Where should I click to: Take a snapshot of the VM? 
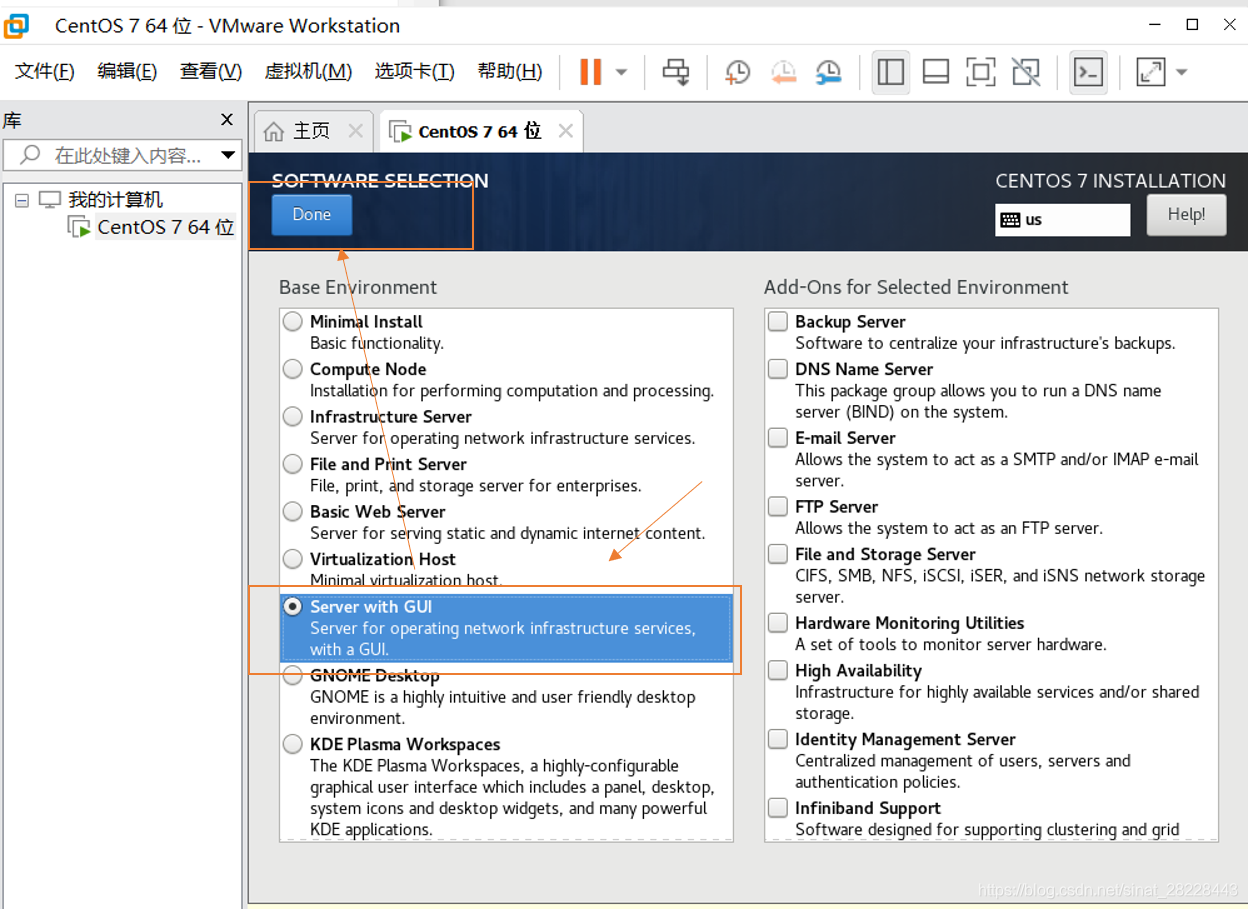(x=737, y=72)
